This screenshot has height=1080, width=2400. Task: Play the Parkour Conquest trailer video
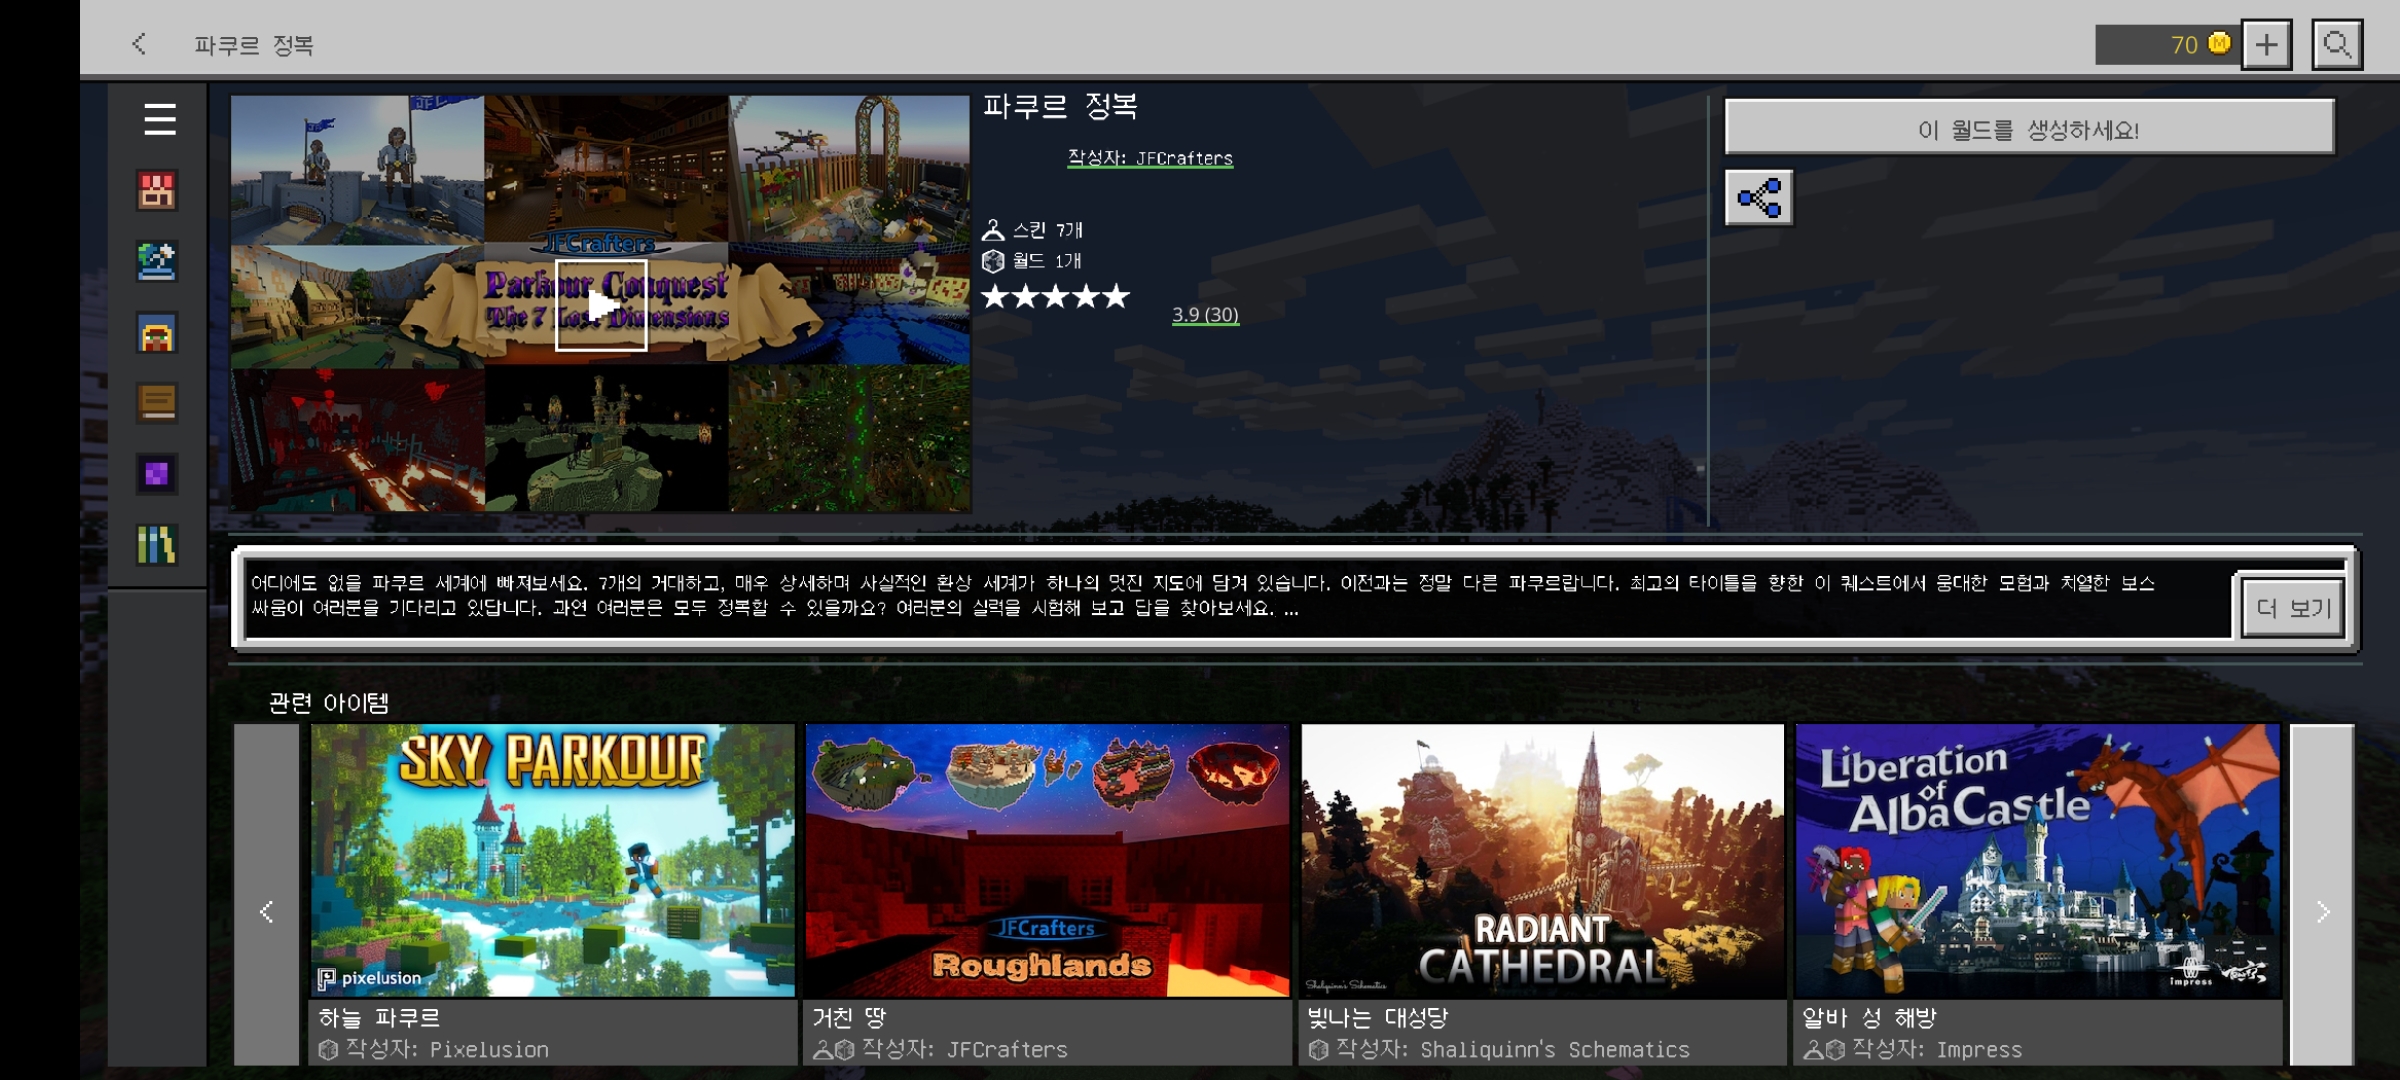tap(601, 305)
